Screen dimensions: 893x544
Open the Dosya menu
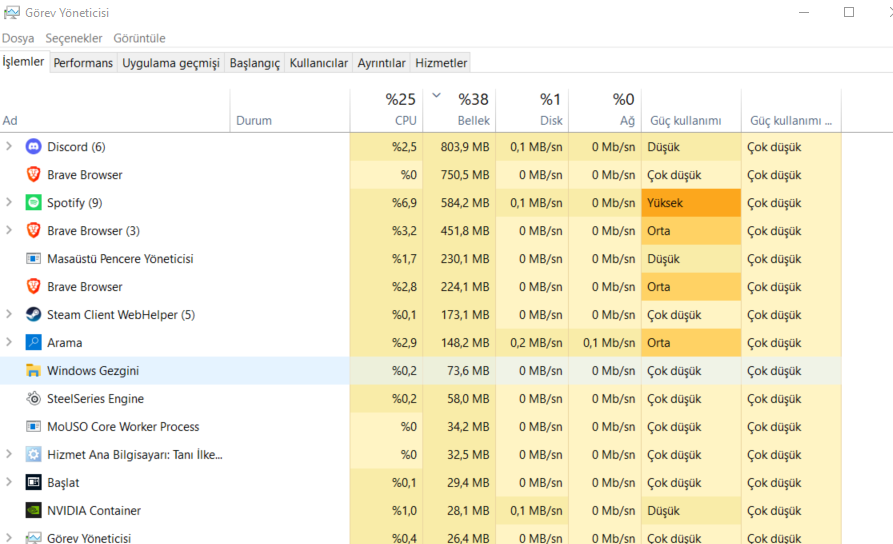click(18, 38)
